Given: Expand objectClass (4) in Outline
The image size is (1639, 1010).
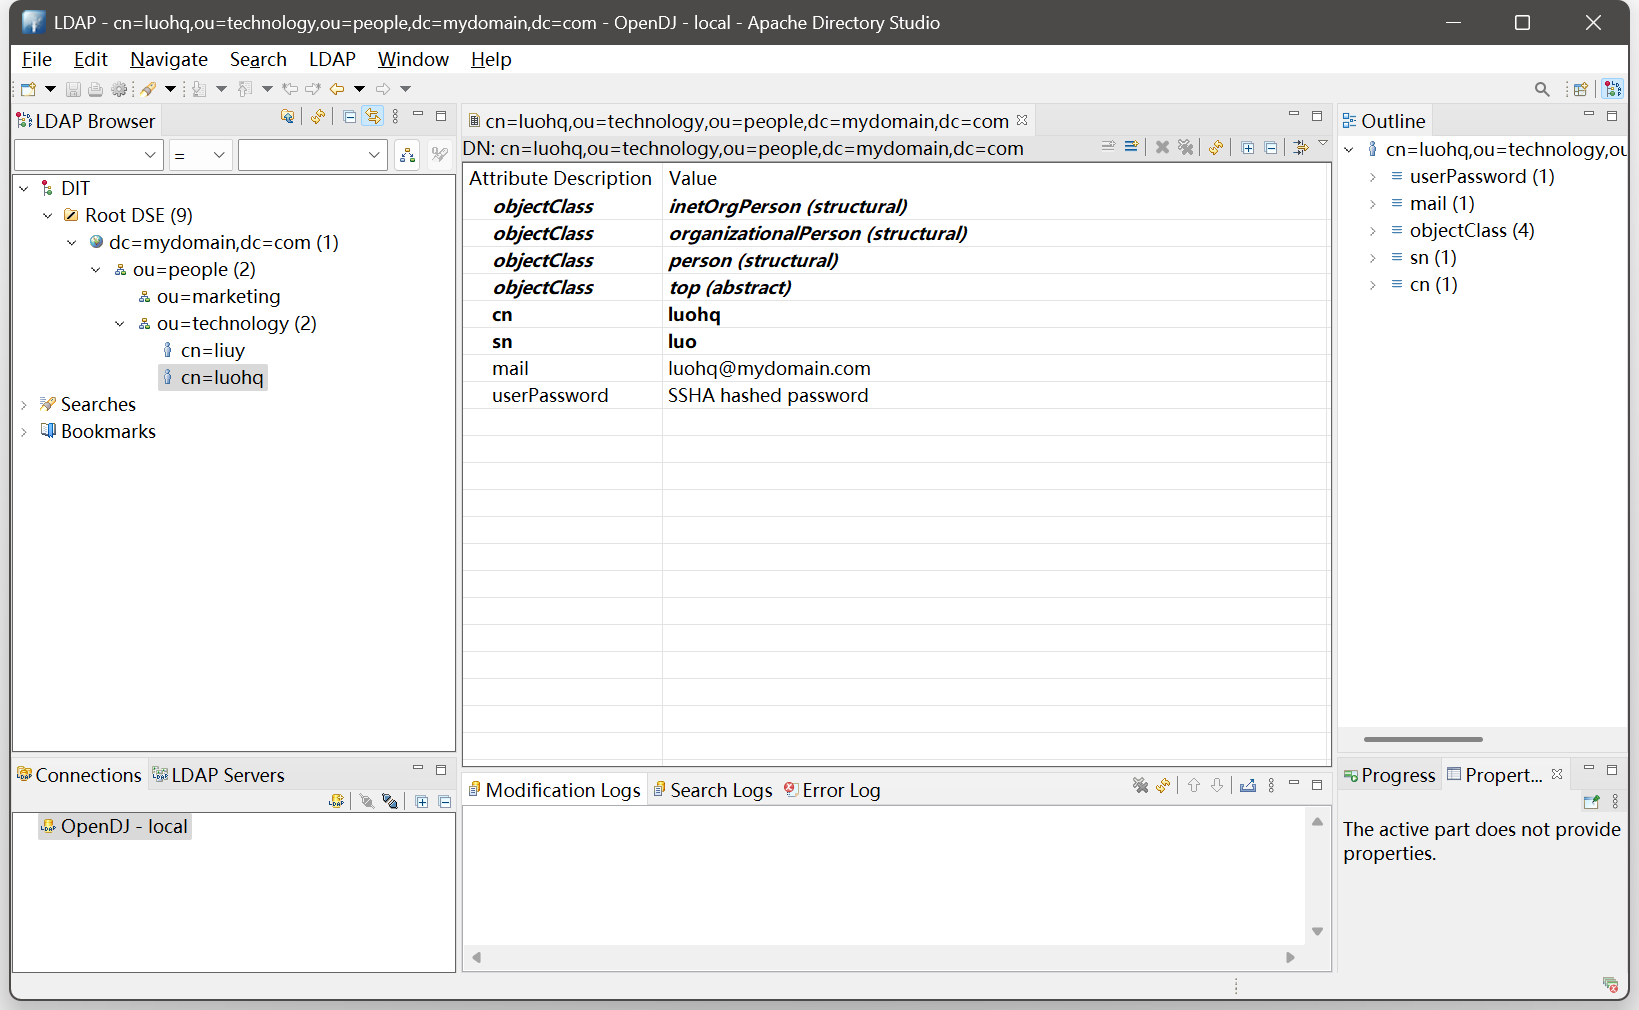Looking at the screenshot, I should 1372,231.
